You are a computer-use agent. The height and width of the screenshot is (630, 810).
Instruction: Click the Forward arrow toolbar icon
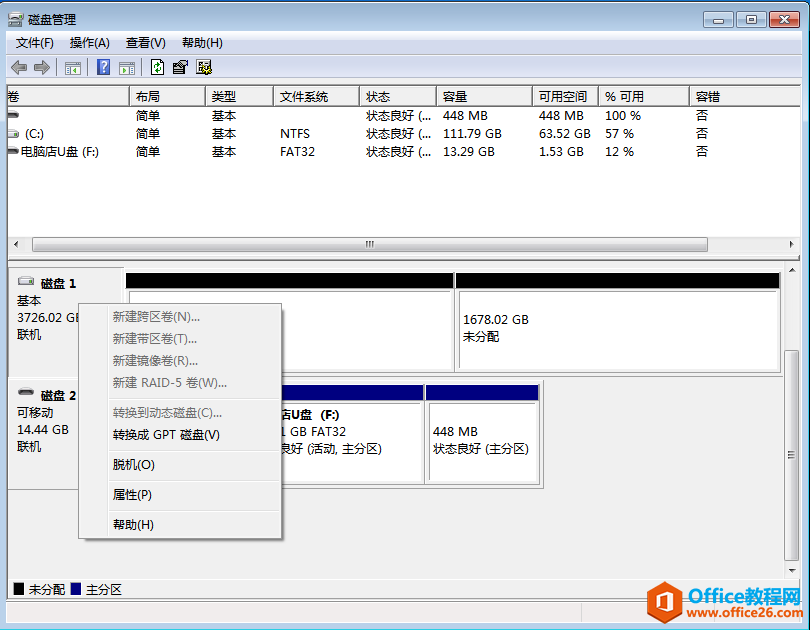coord(41,68)
